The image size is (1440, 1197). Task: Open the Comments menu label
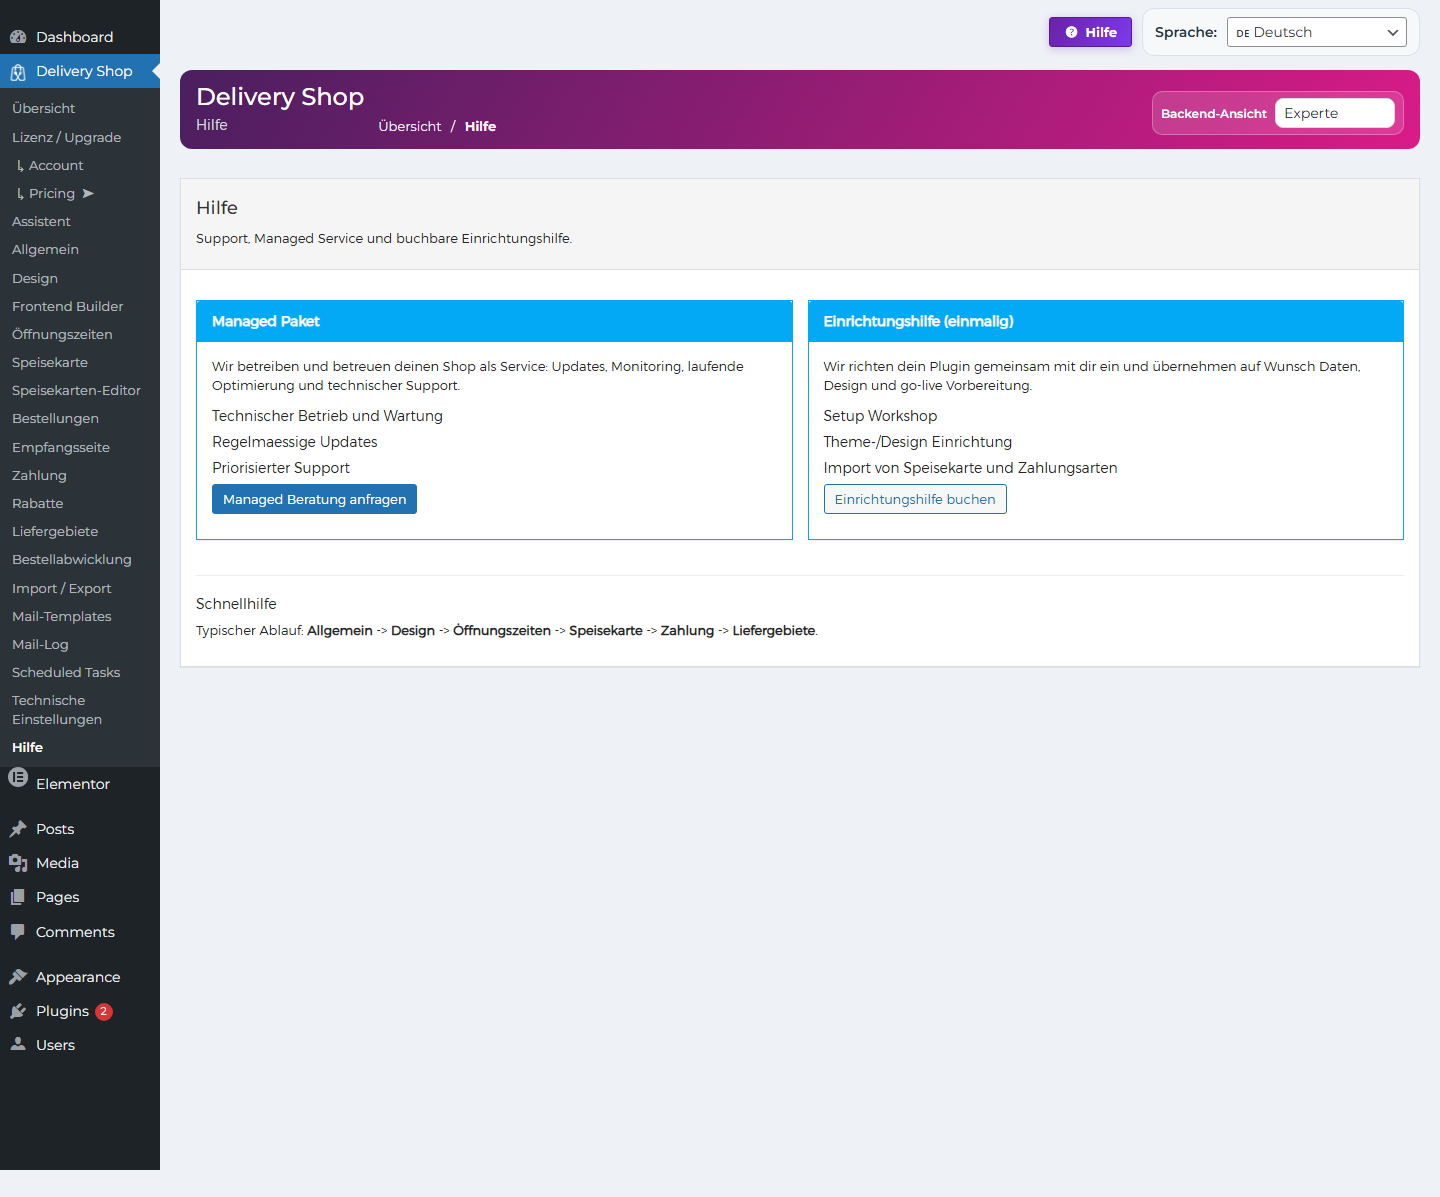coord(75,932)
